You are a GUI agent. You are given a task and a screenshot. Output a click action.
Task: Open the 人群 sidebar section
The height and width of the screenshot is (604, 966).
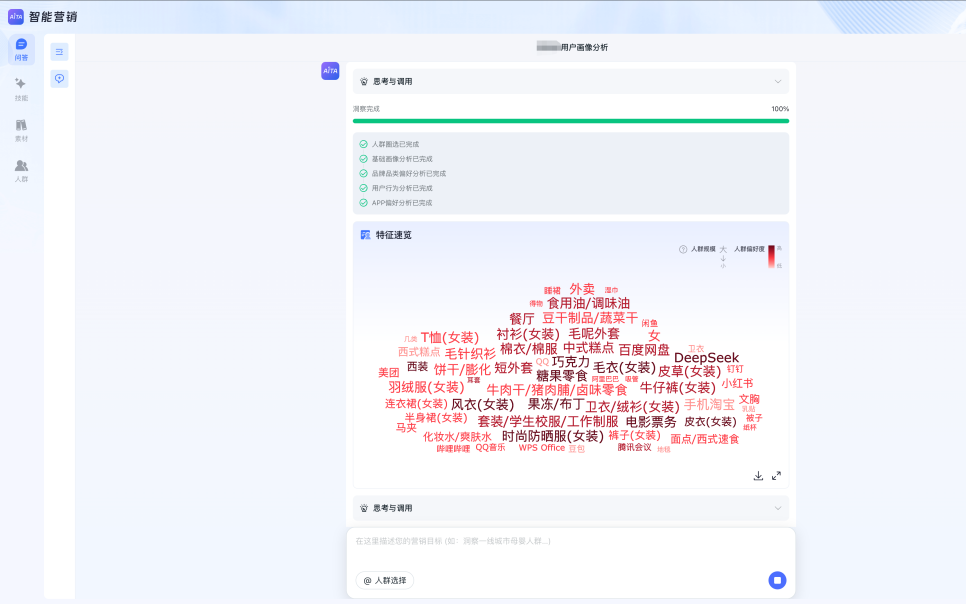(22, 171)
